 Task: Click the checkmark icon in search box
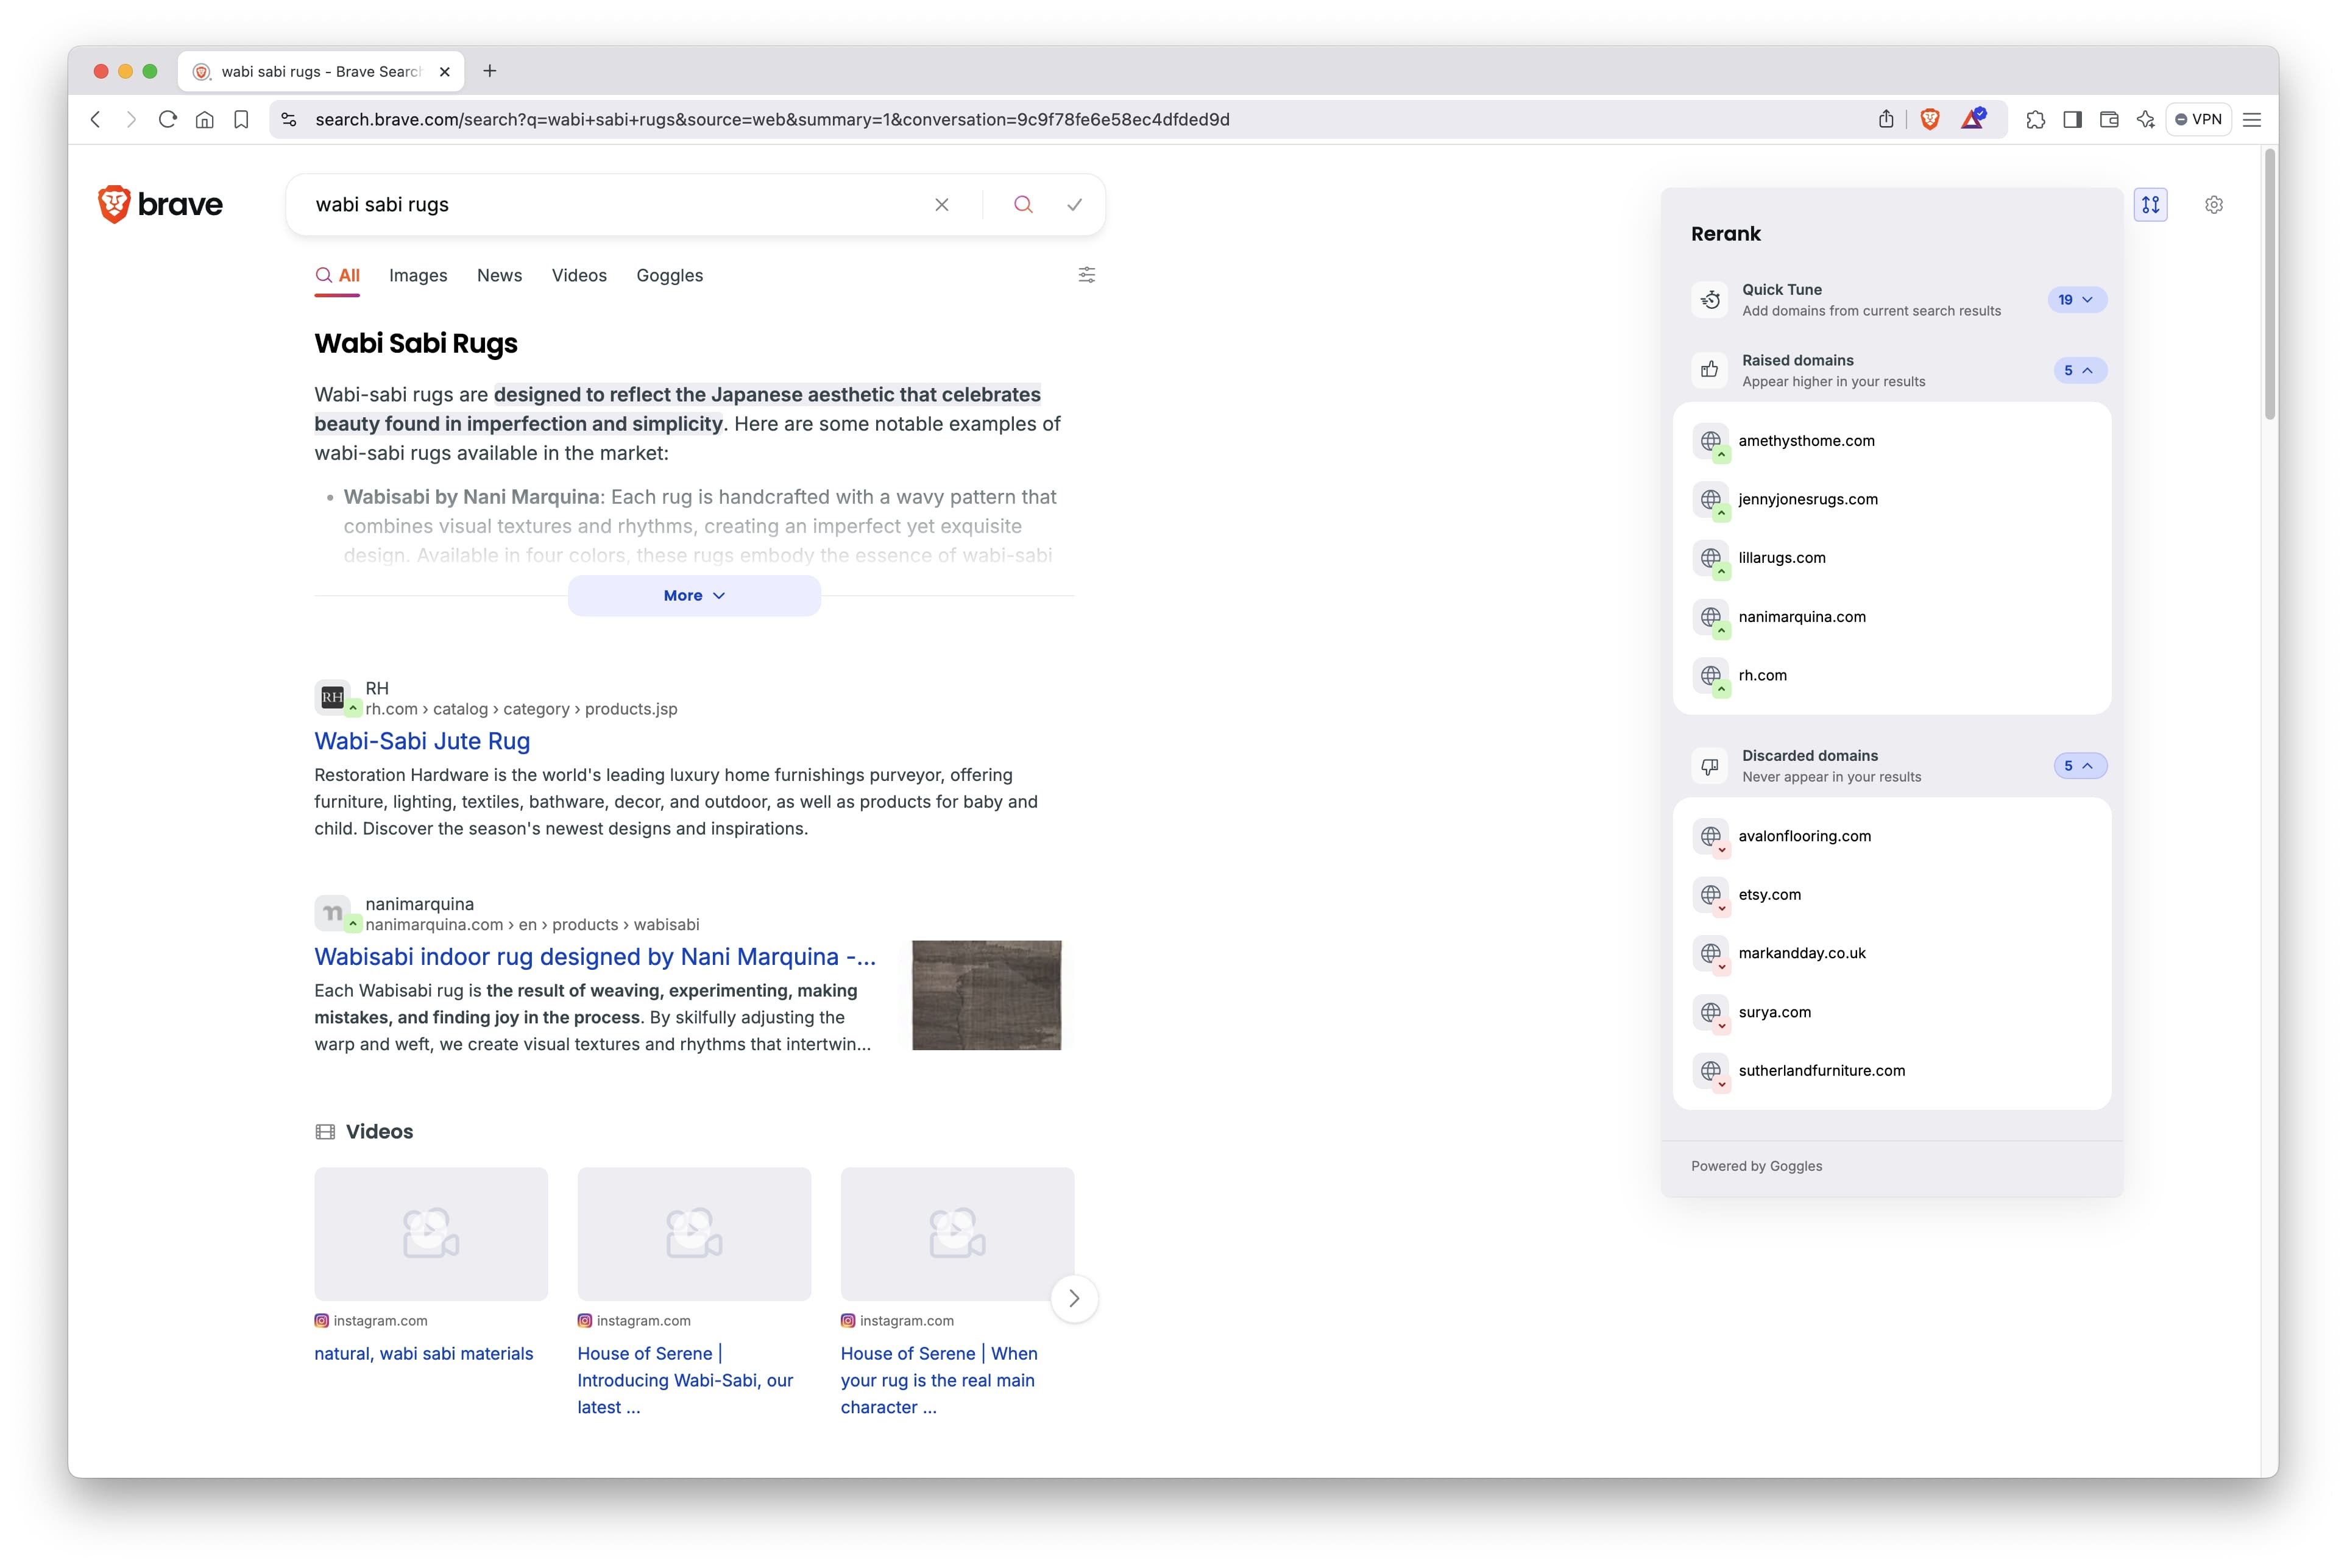click(1074, 205)
